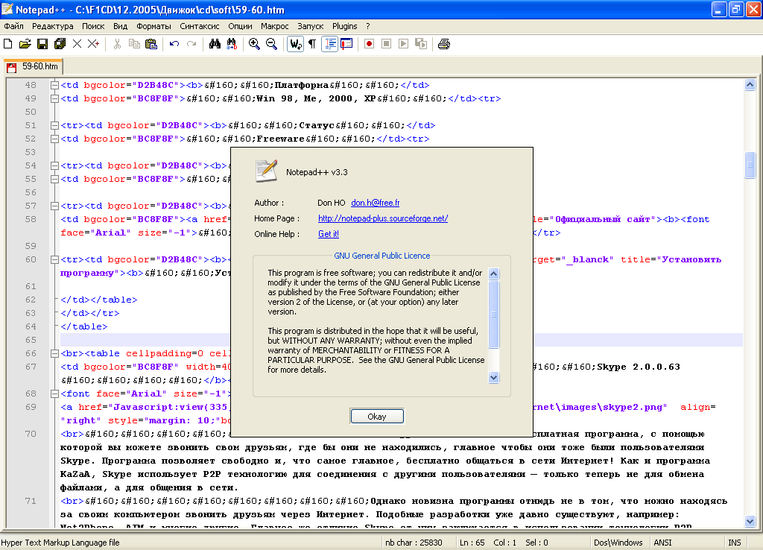Click the Dos\Windows status bar entry

pos(618,543)
